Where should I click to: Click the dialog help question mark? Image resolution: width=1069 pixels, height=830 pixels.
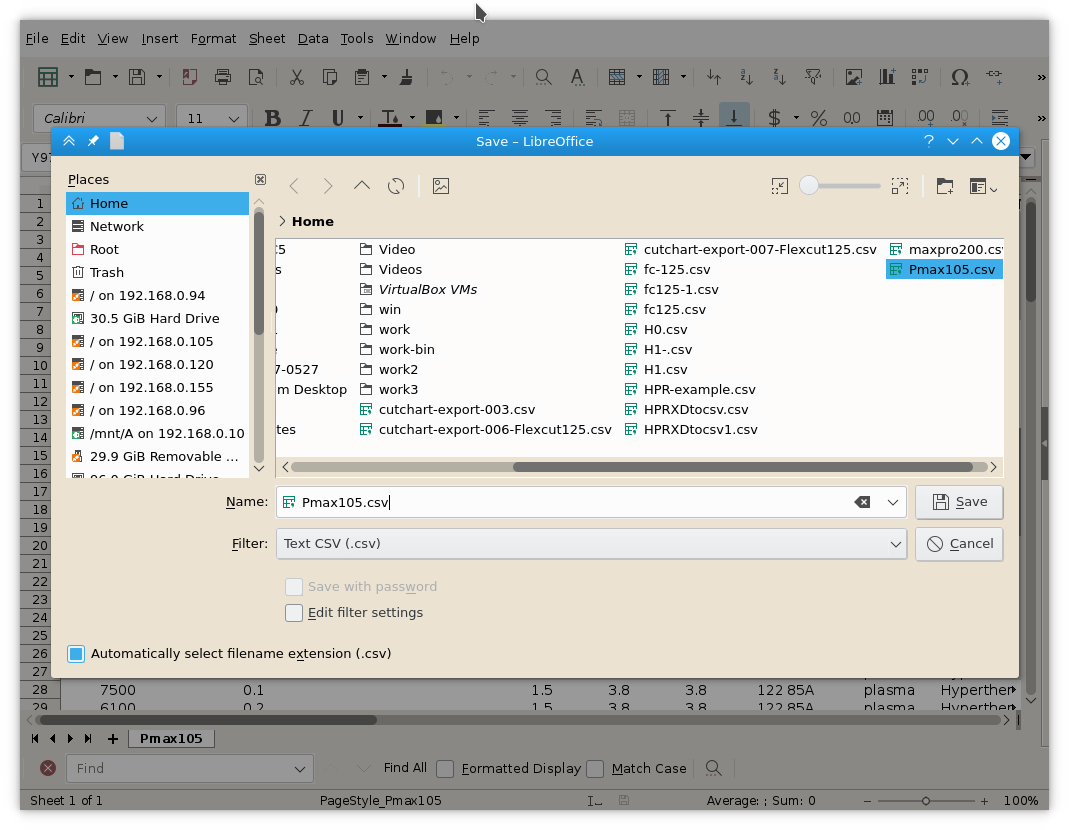click(x=928, y=141)
